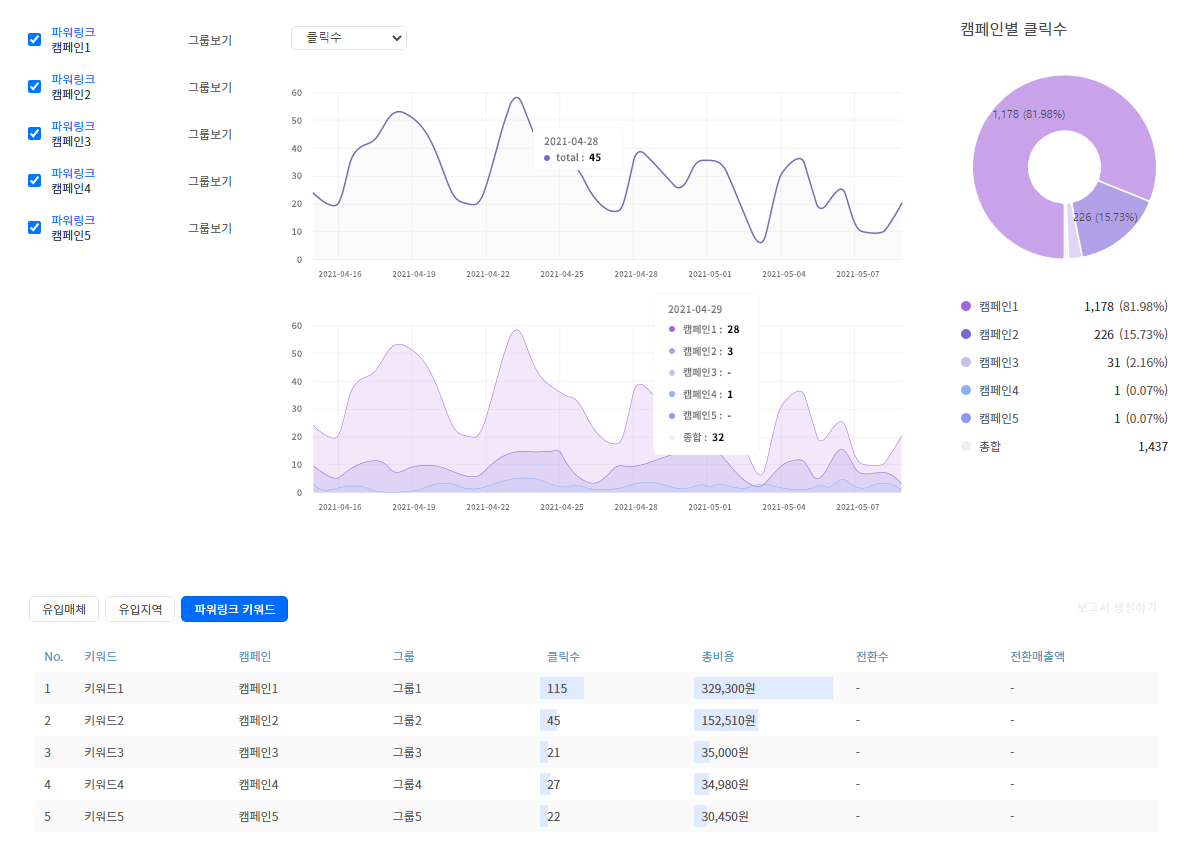Open the 클릭수 metric dropdown
1200x853 pixels.
coord(349,37)
